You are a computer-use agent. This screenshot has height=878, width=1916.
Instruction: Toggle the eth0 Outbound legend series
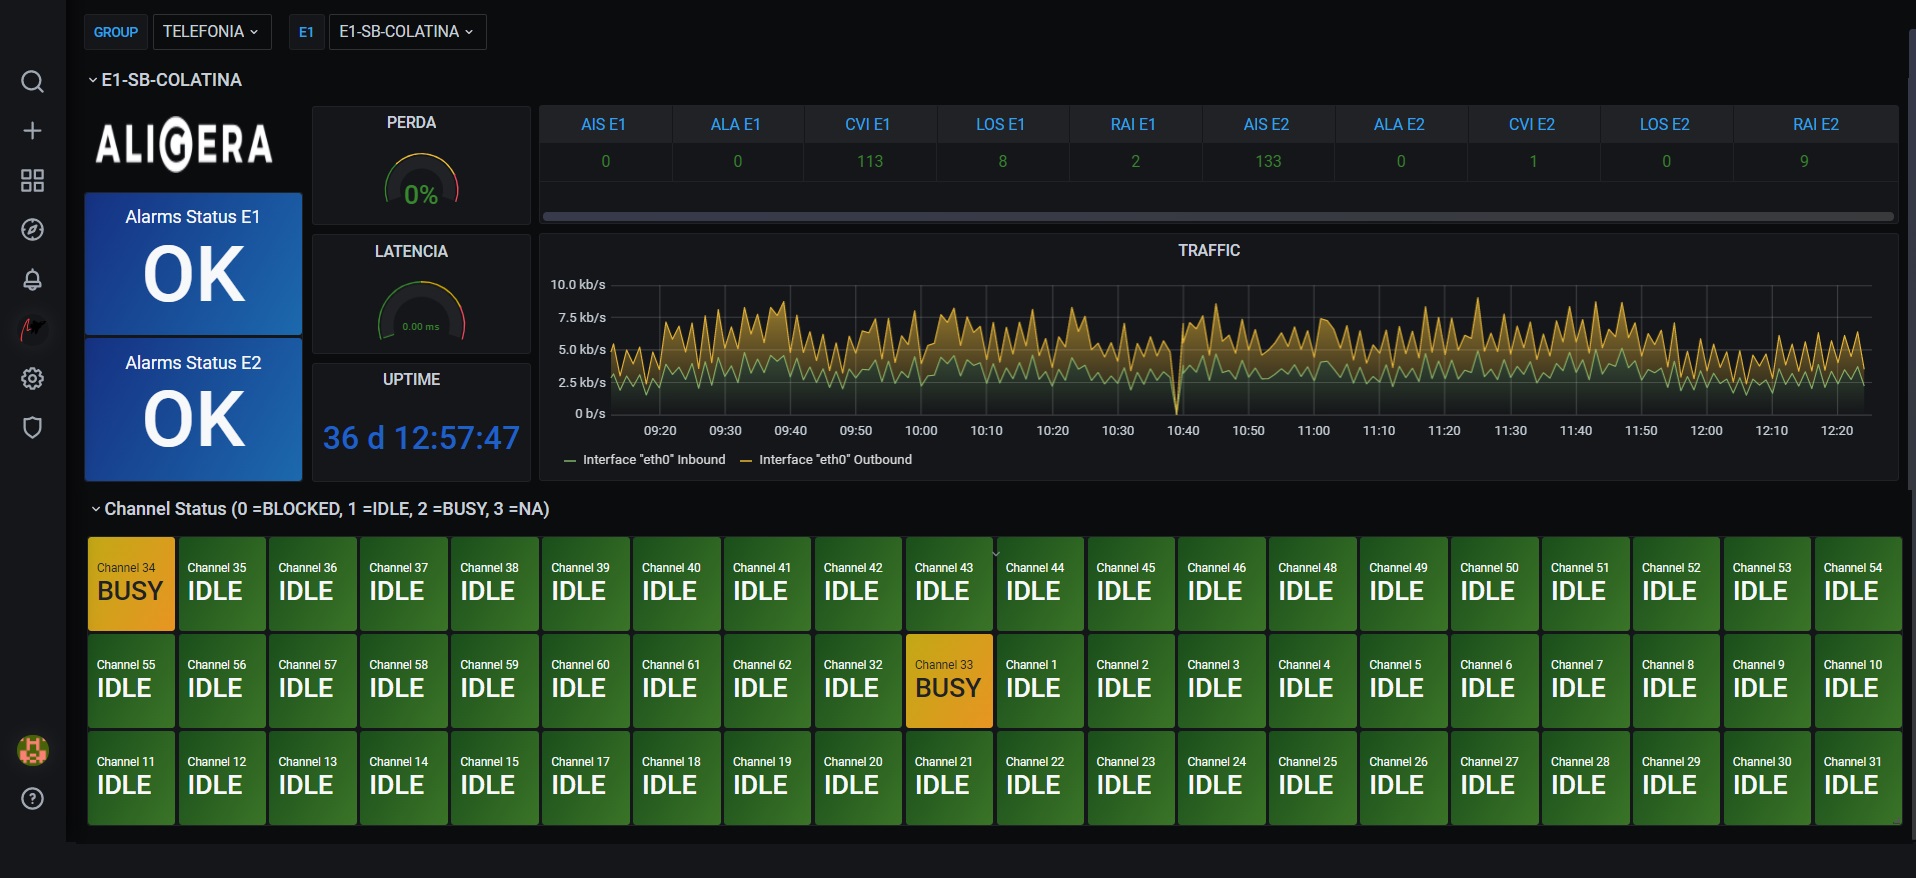(834, 460)
